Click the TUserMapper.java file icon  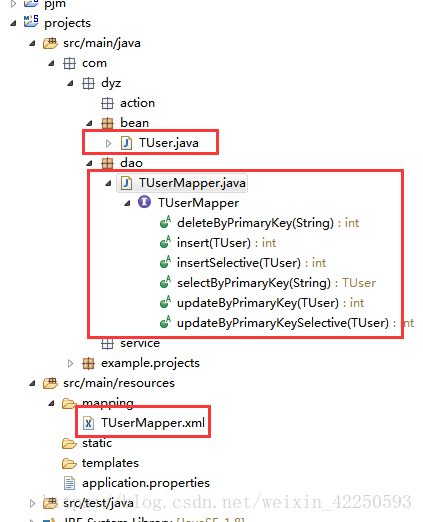[126, 183]
